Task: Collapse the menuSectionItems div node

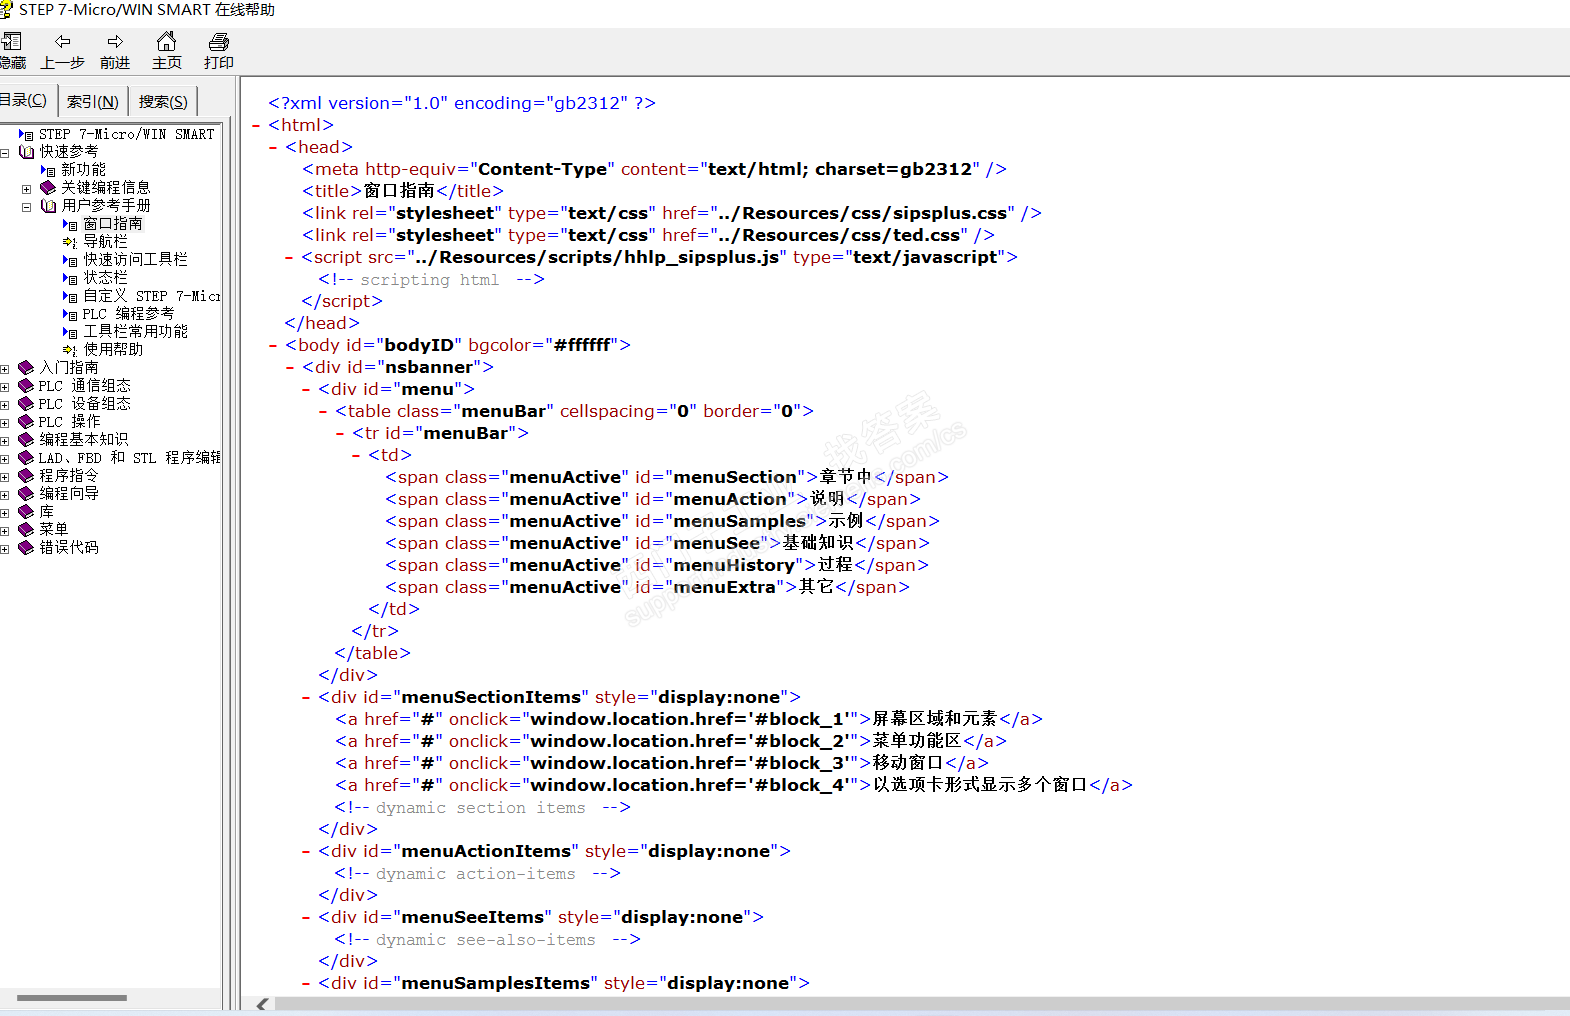Action: 306,697
